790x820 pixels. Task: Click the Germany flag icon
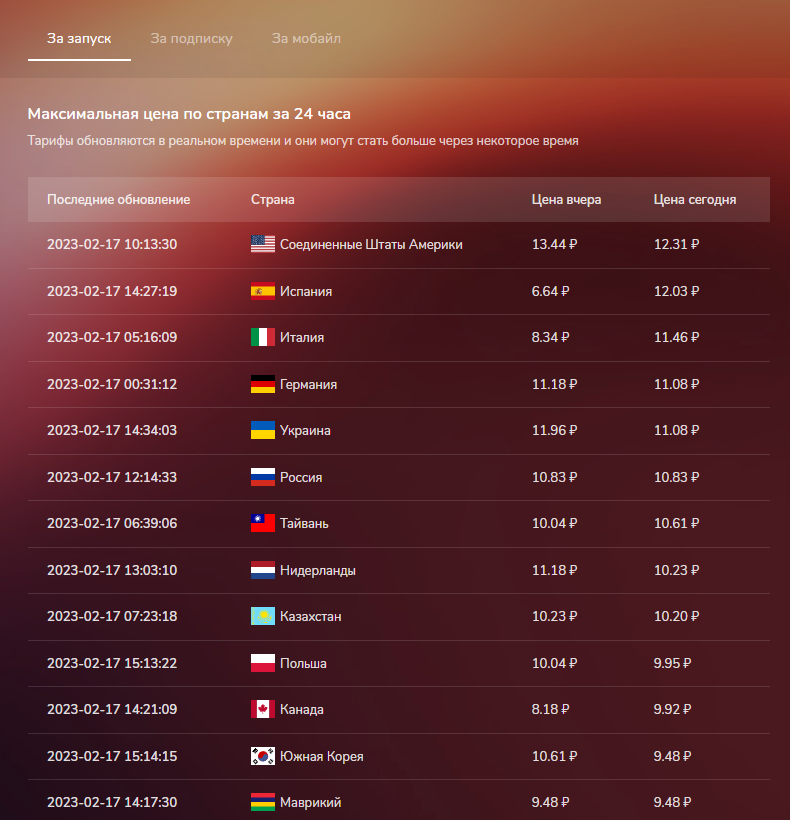click(262, 384)
